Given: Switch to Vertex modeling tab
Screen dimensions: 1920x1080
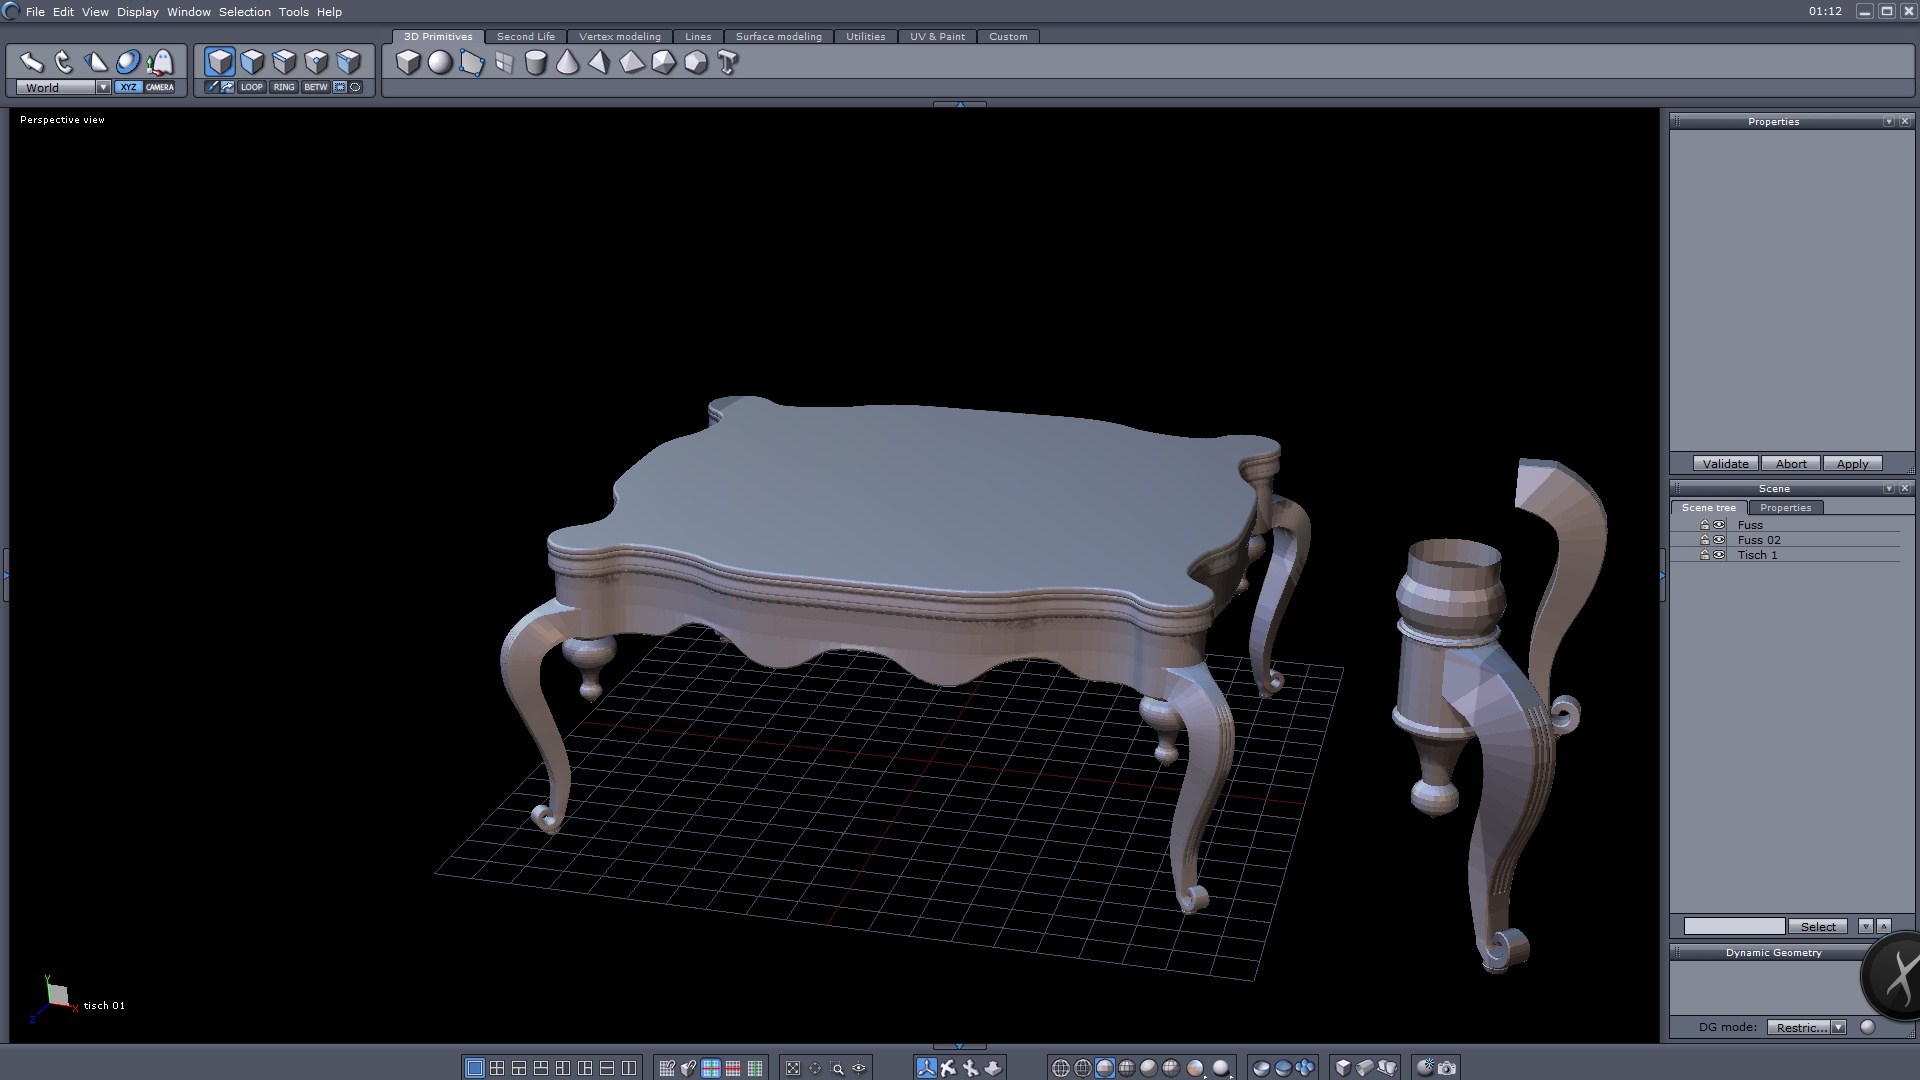Looking at the screenshot, I should tap(619, 36).
